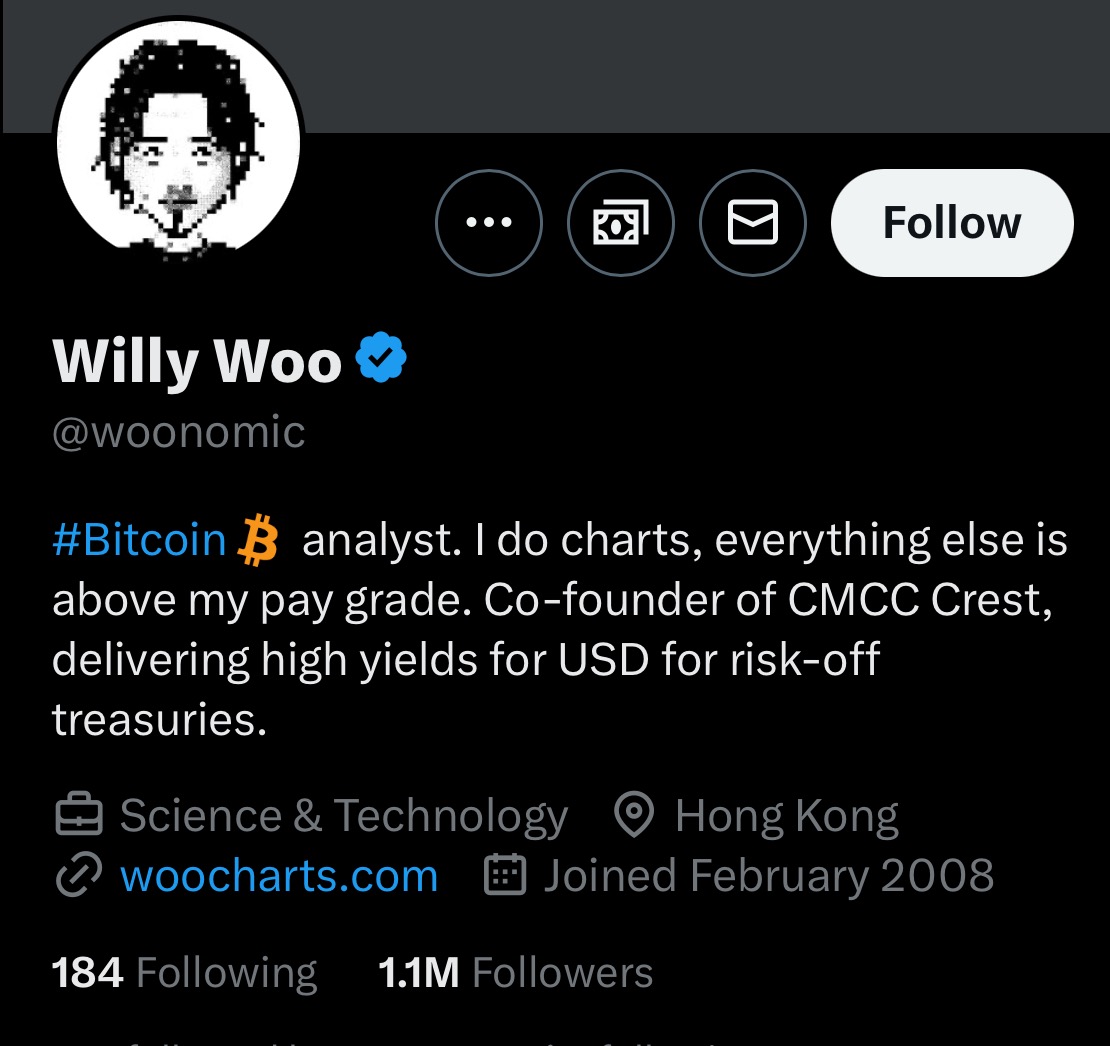Open the three-dot More options menu
The width and height of the screenshot is (1110, 1046).
(x=489, y=222)
